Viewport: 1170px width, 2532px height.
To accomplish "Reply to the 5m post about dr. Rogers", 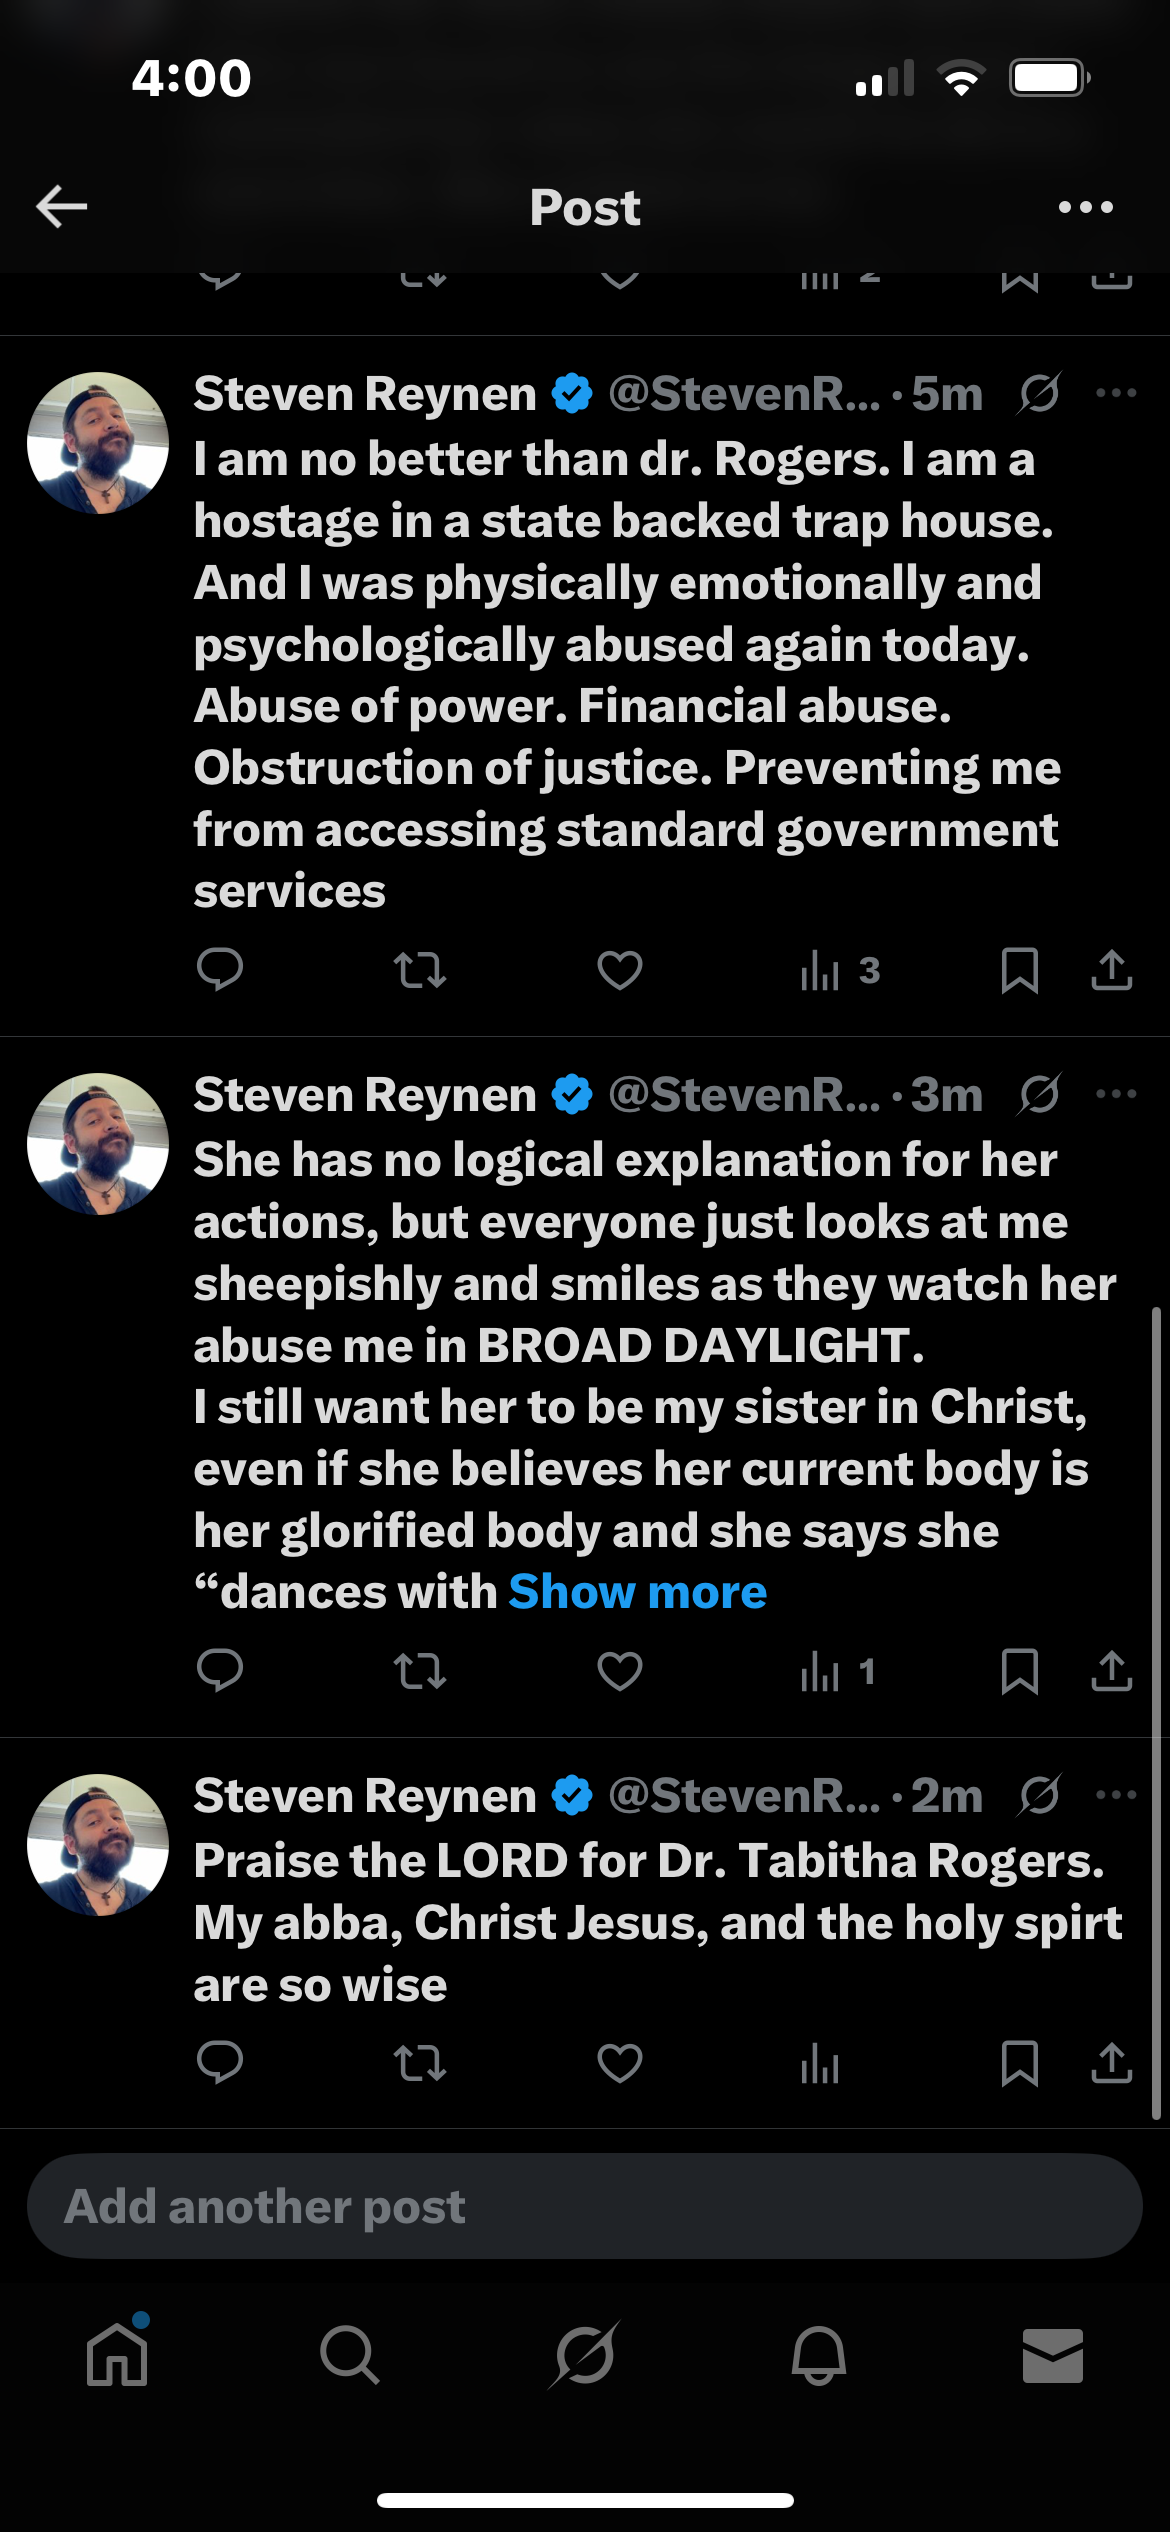I will pos(220,969).
